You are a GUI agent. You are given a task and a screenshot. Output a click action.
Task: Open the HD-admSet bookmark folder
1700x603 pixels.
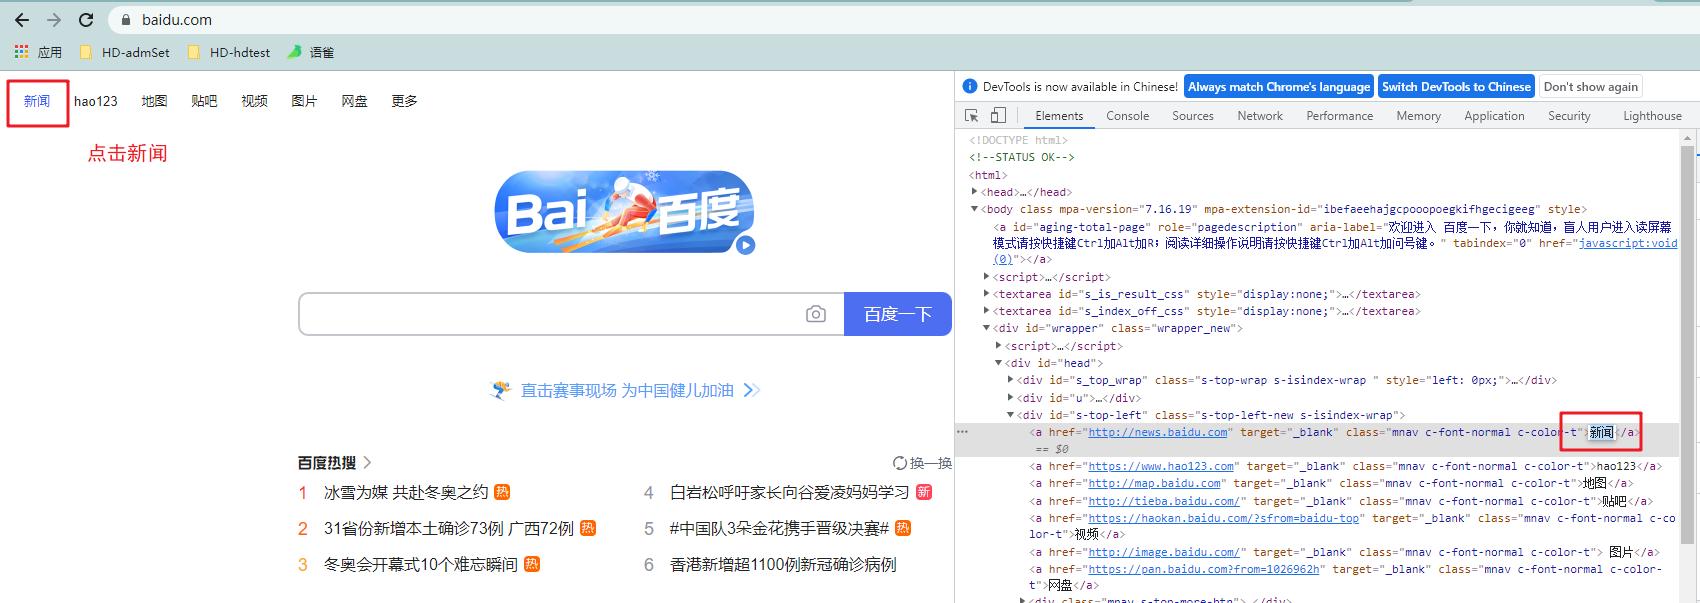(x=124, y=52)
